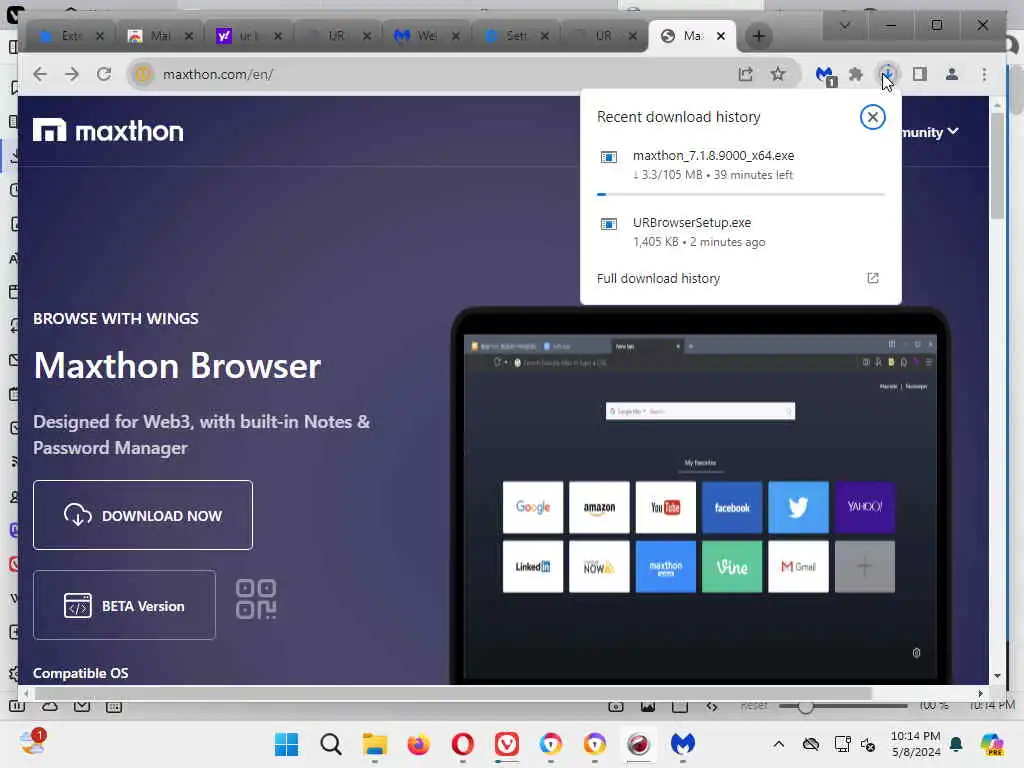The image size is (1024, 768).
Task: Go back using the browser back arrow
Action: click(x=40, y=74)
